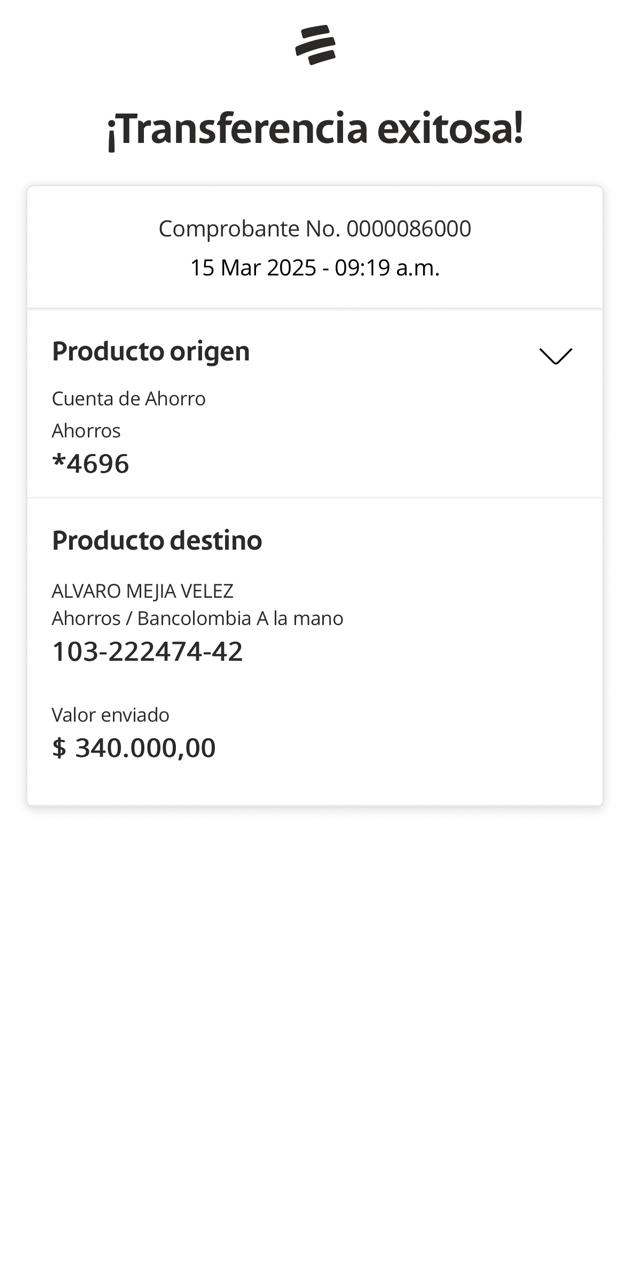Screen dimensions: 630x1280
Task: Click the amount $ 340.000,00
Action: coord(134,747)
